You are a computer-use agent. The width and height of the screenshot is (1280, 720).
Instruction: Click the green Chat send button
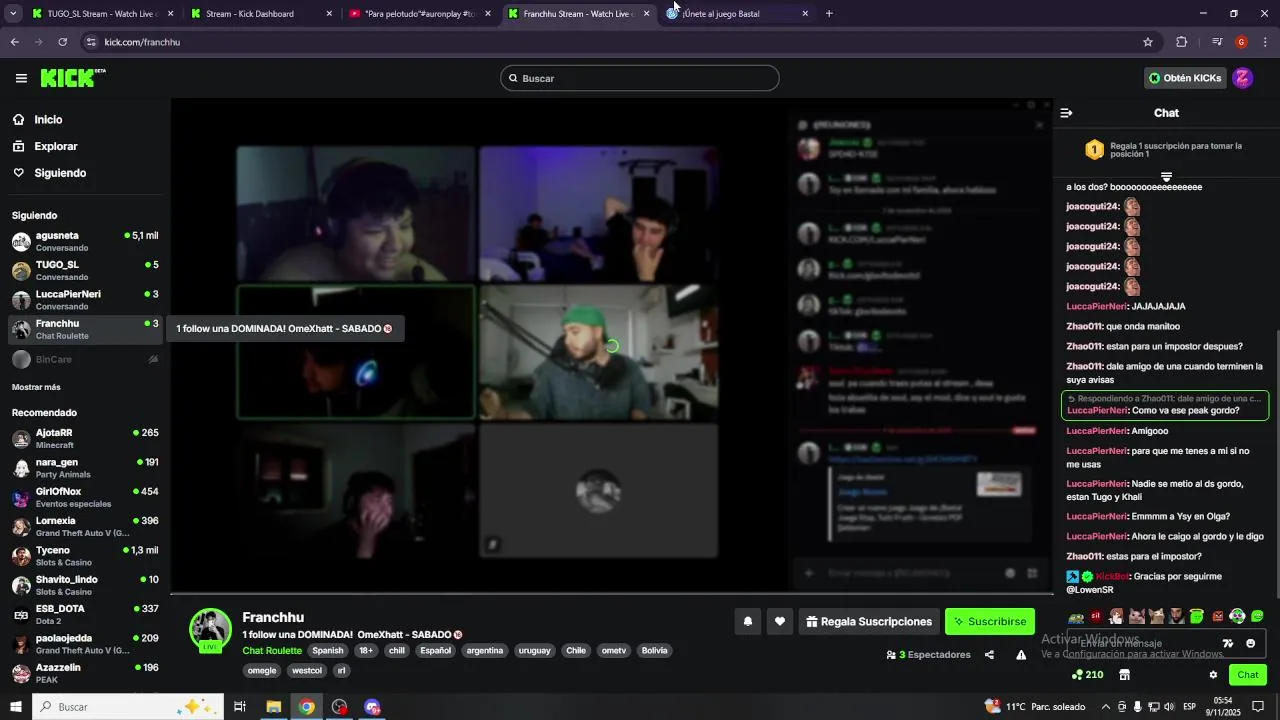point(1247,675)
